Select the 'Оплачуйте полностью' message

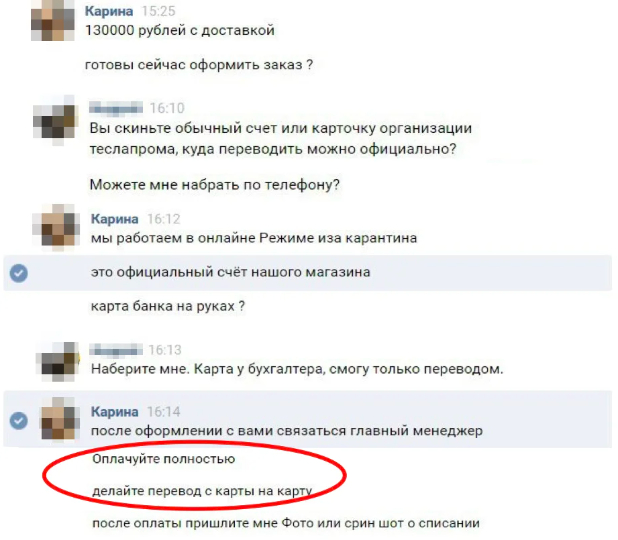[x=164, y=459]
